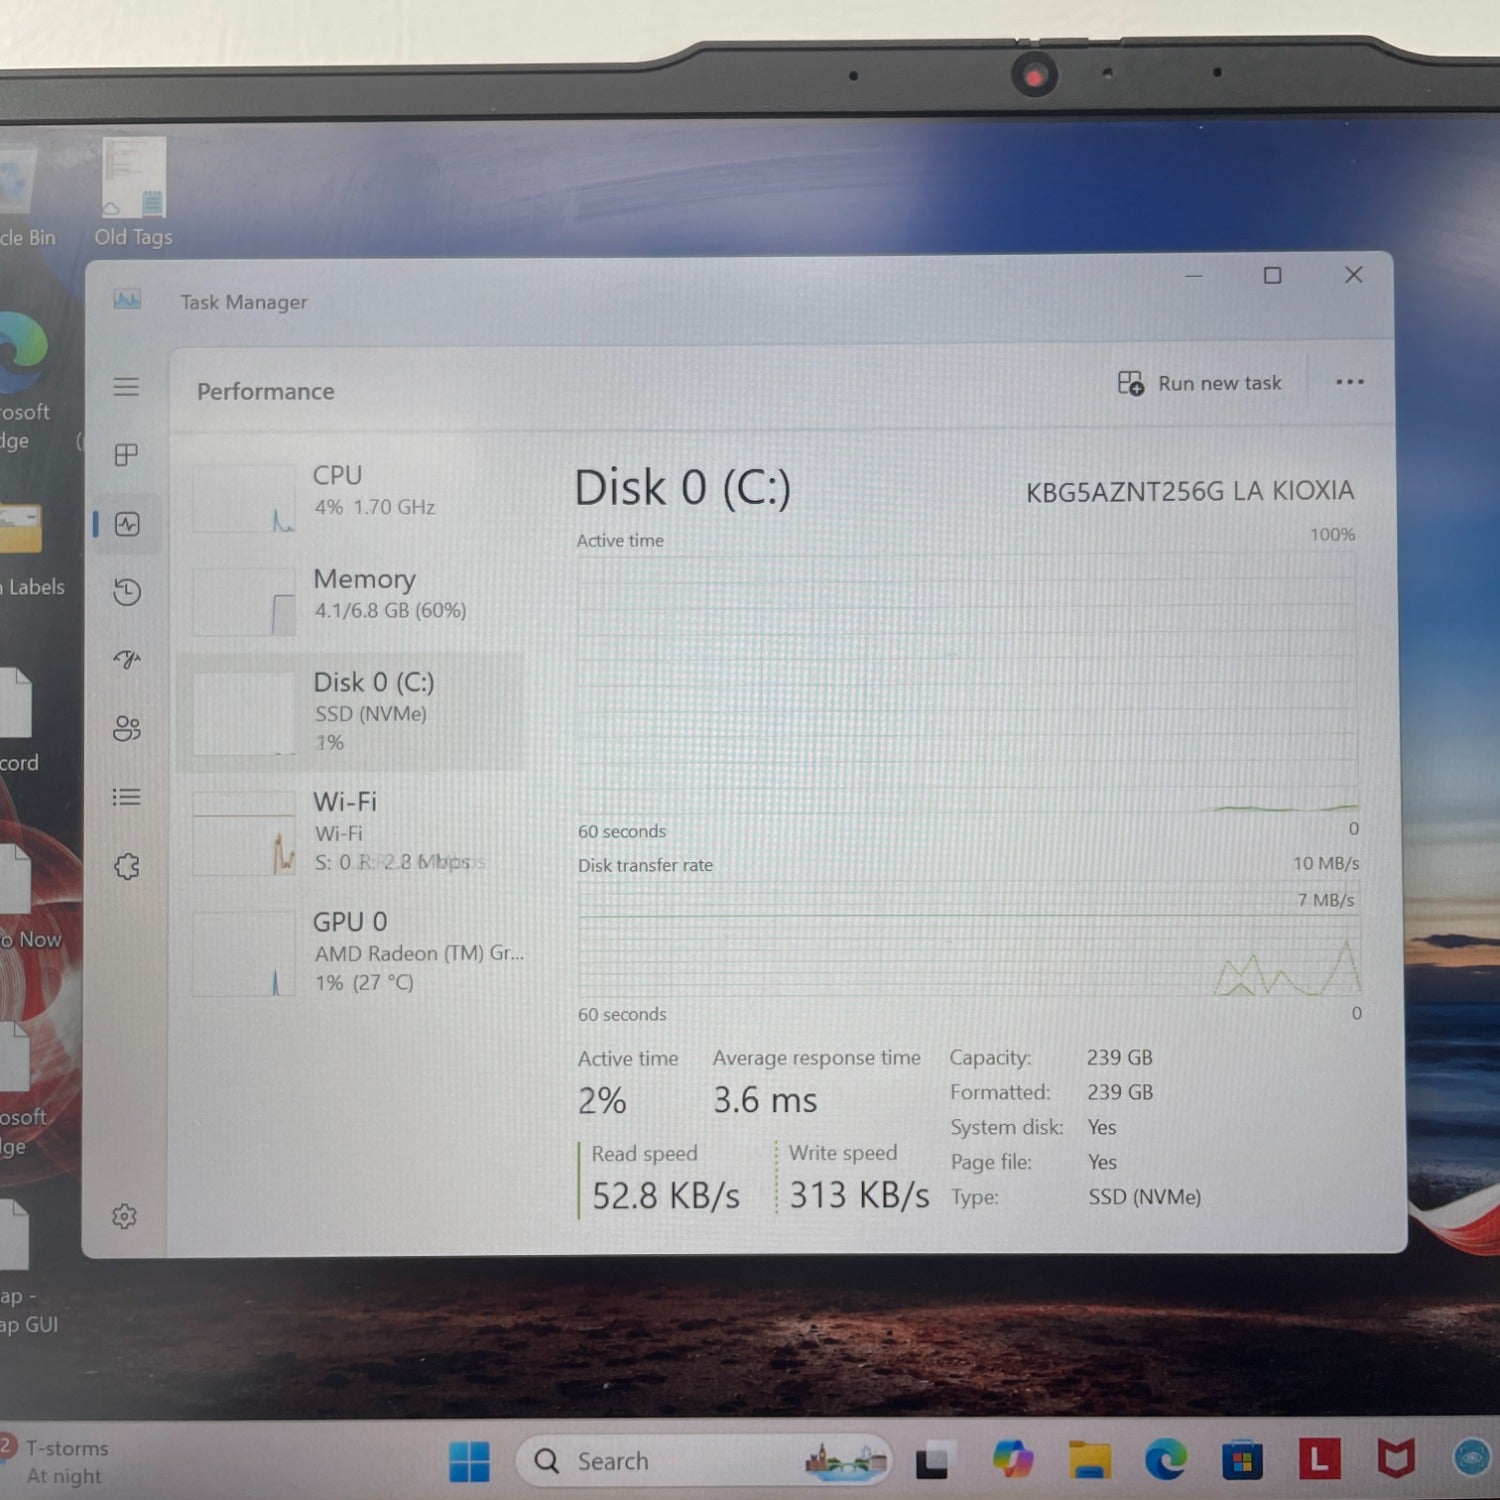The width and height of the screenshot is (1500, 1500).
Task: Click the taskbar Search box
Action: click(702, 1461)
